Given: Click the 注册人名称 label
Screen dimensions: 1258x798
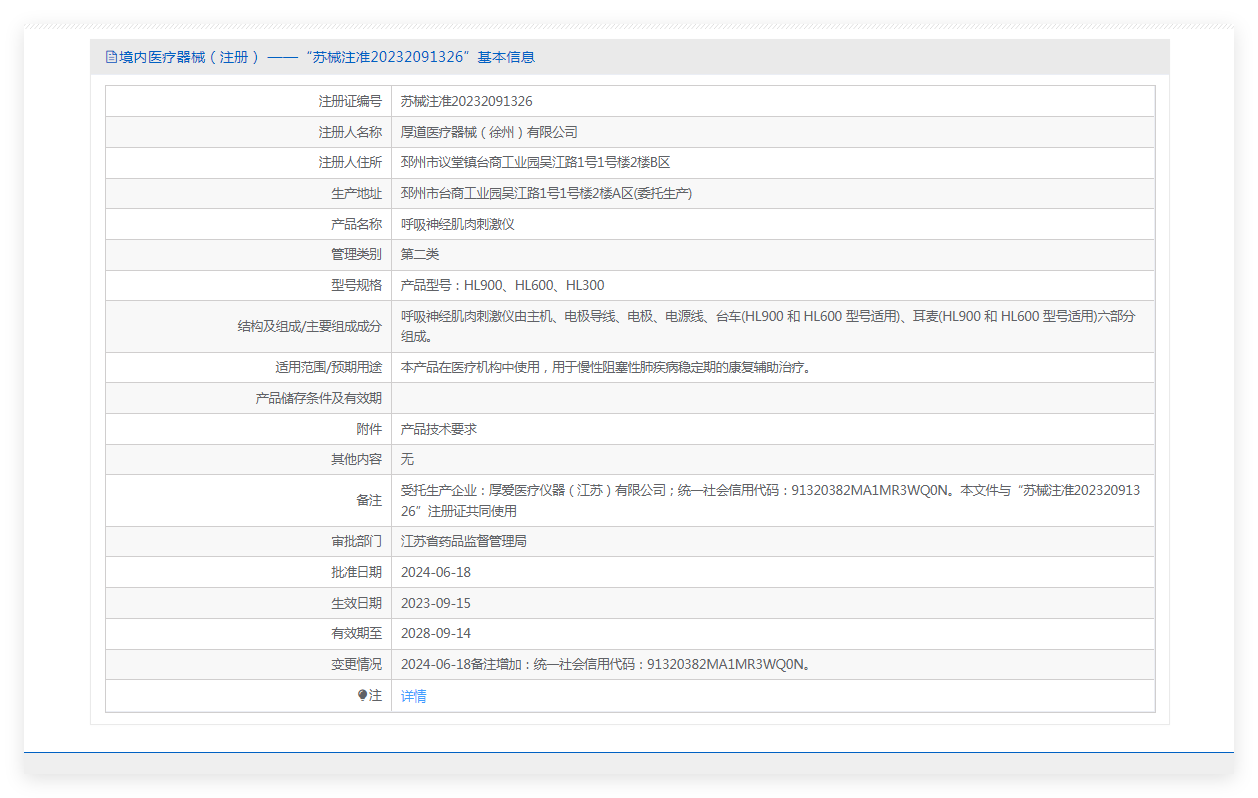Looking at the screenshot, I should pos(350,132).
